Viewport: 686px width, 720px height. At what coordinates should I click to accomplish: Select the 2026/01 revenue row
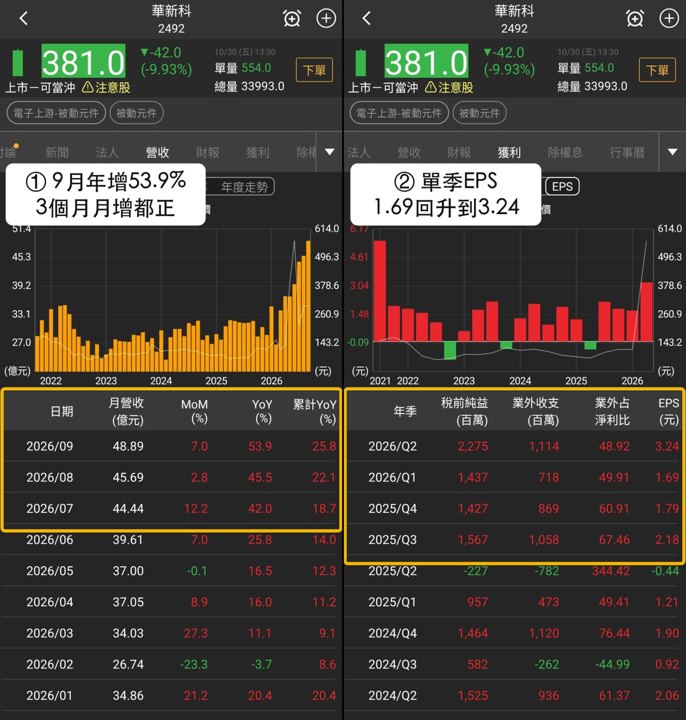click(x=171, y=696)
